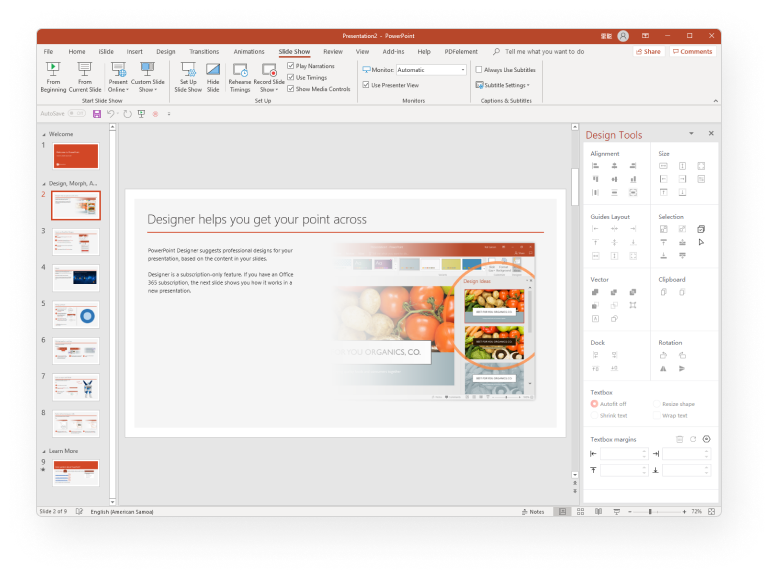Switch the AutoSave toggle on
The width and height of the screenshot is (774, 577).
(x=77, y=114)
